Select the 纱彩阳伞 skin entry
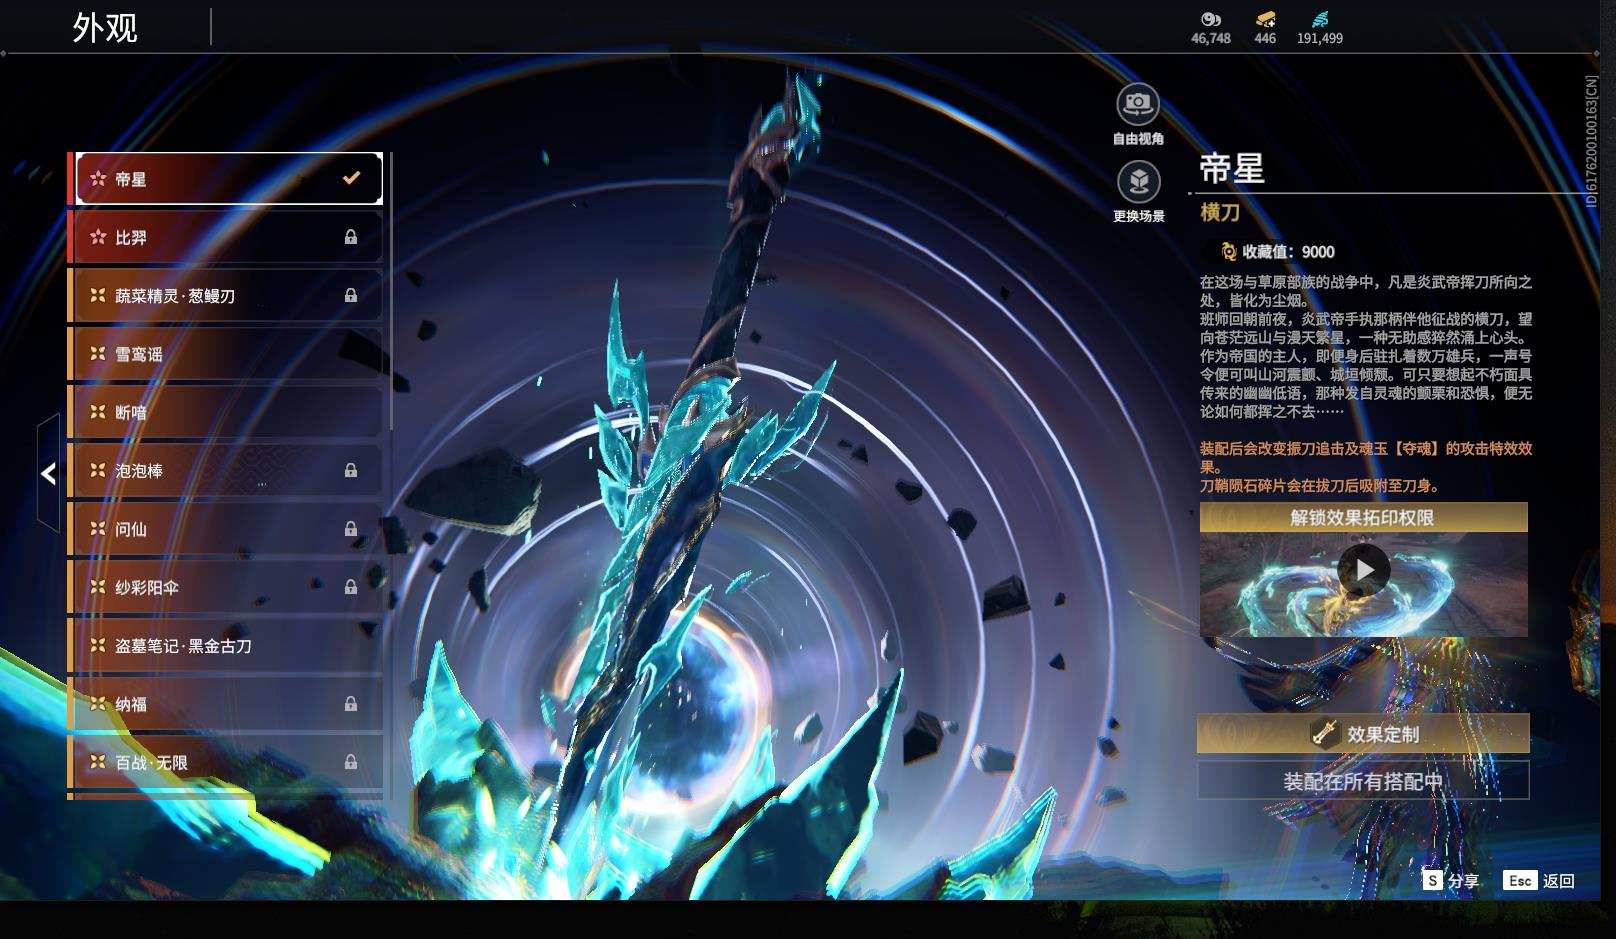This screenshot has width=1616, height=939. [x=226, y=587]
